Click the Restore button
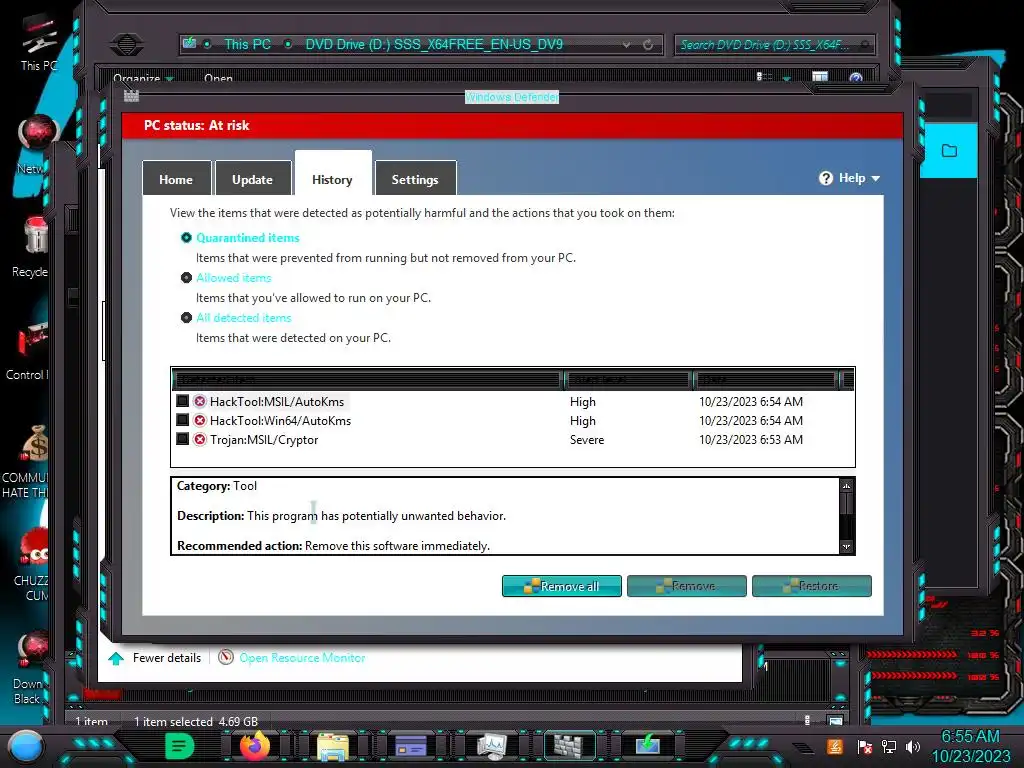Image resolution: width=1024 pixels, height=768 pixels. pyautogui.click(x=812, y=586)
